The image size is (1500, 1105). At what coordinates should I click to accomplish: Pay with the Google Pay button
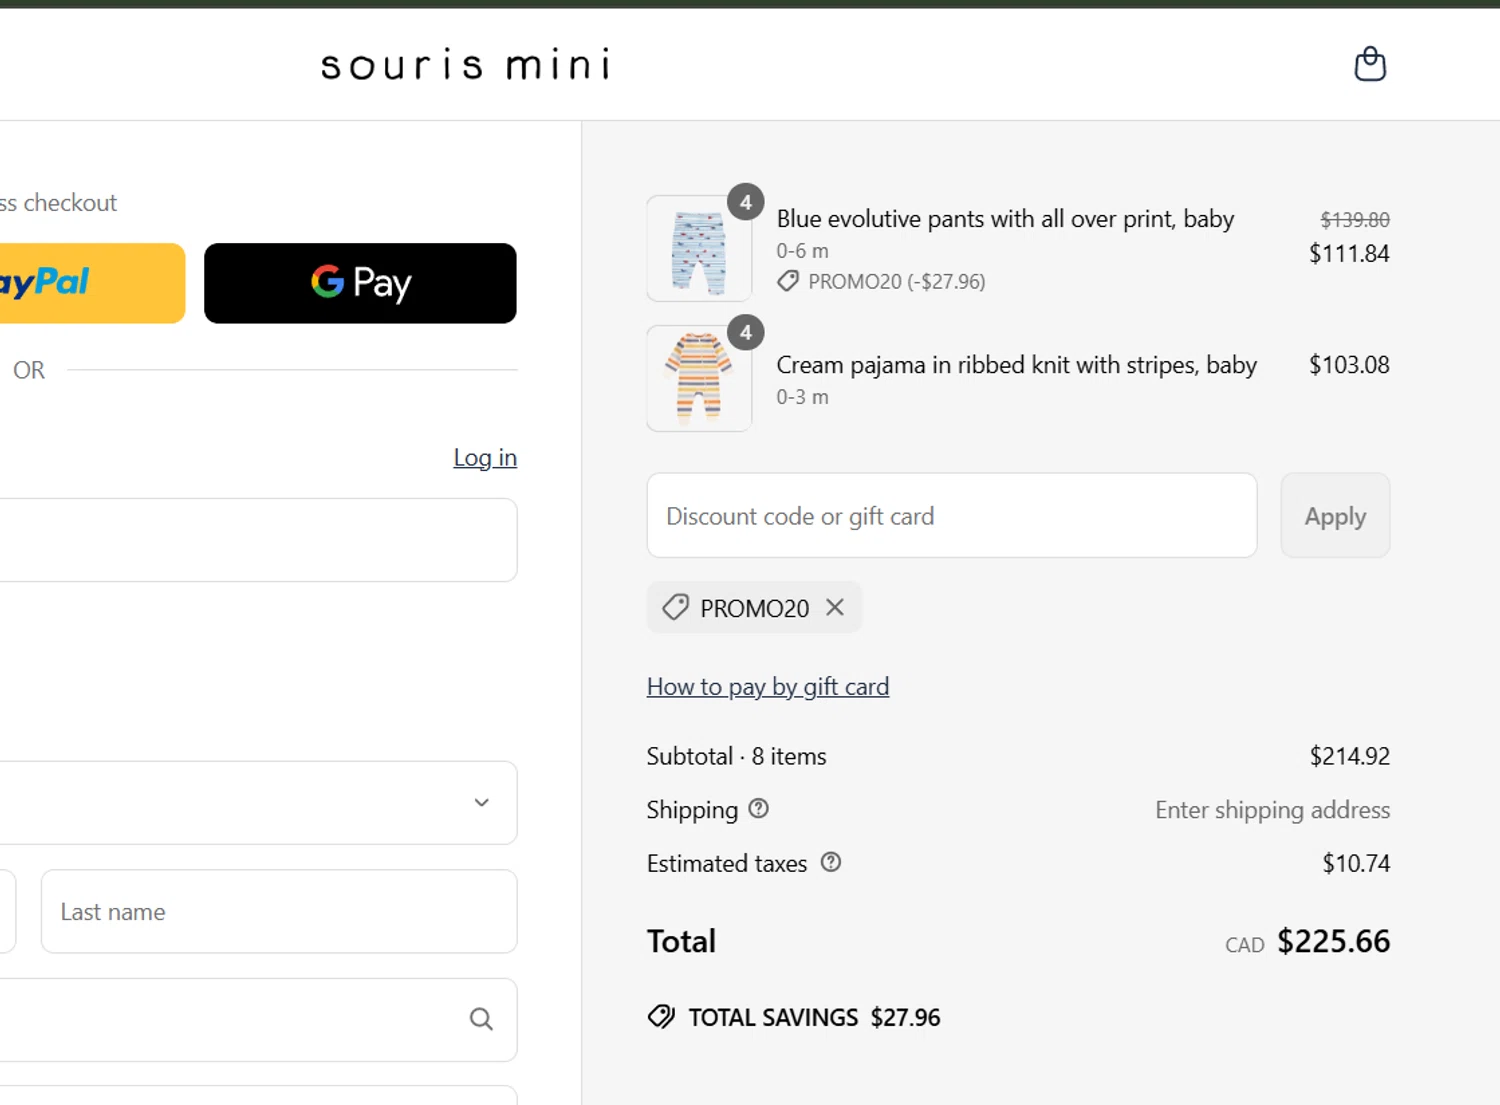(360, 283)
